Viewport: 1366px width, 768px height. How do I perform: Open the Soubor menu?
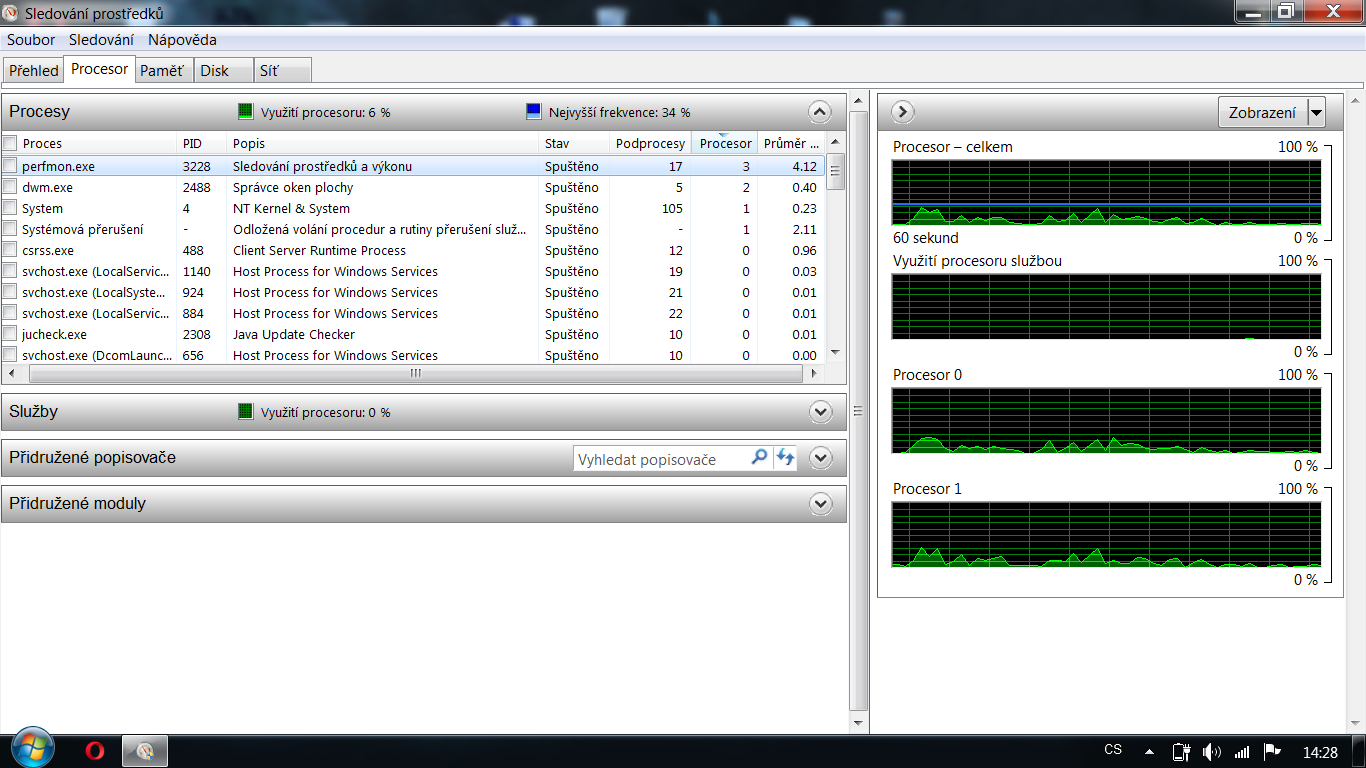tap(31, 40)
